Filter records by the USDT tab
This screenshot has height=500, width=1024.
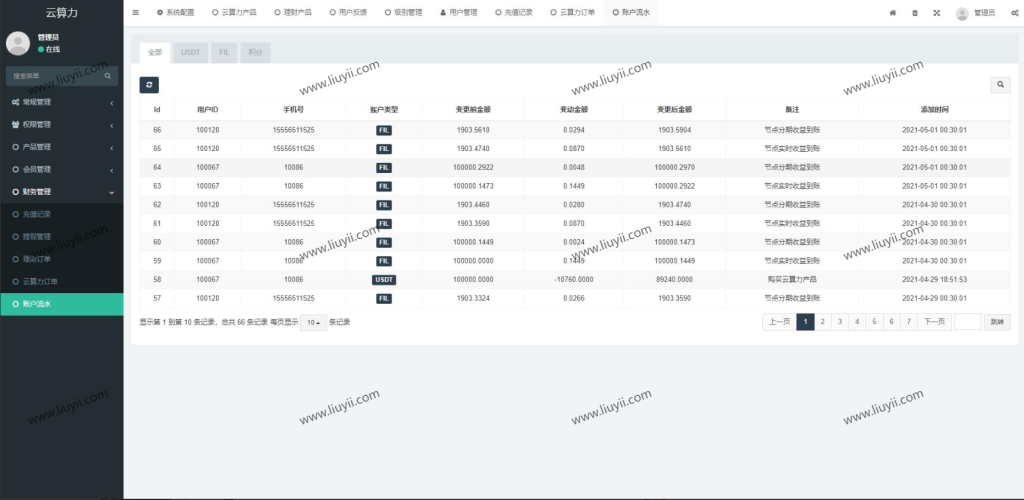point(191,53)
